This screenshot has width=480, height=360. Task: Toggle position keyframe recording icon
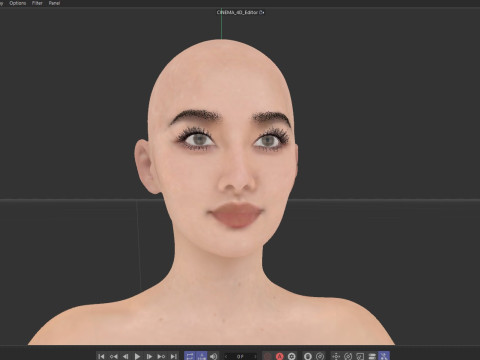click(x=336, y=356)
